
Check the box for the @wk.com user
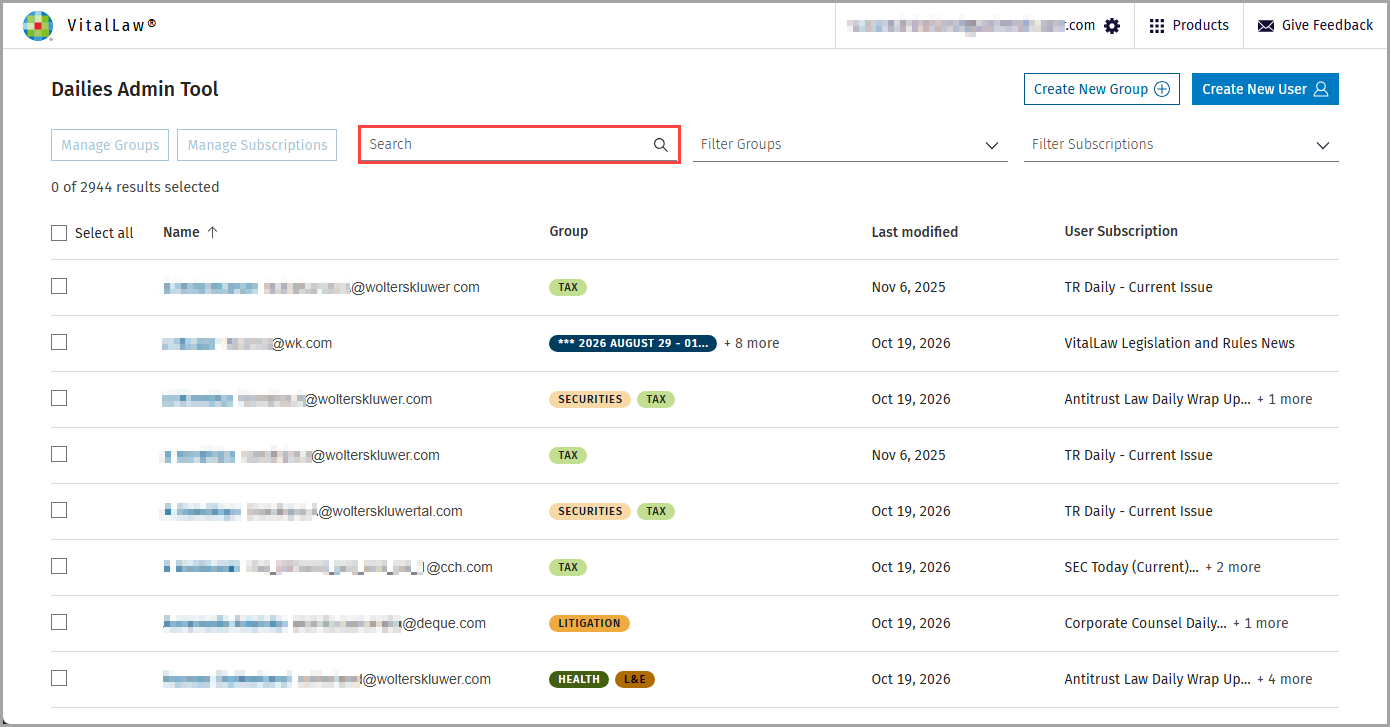[x=59, y=342]
